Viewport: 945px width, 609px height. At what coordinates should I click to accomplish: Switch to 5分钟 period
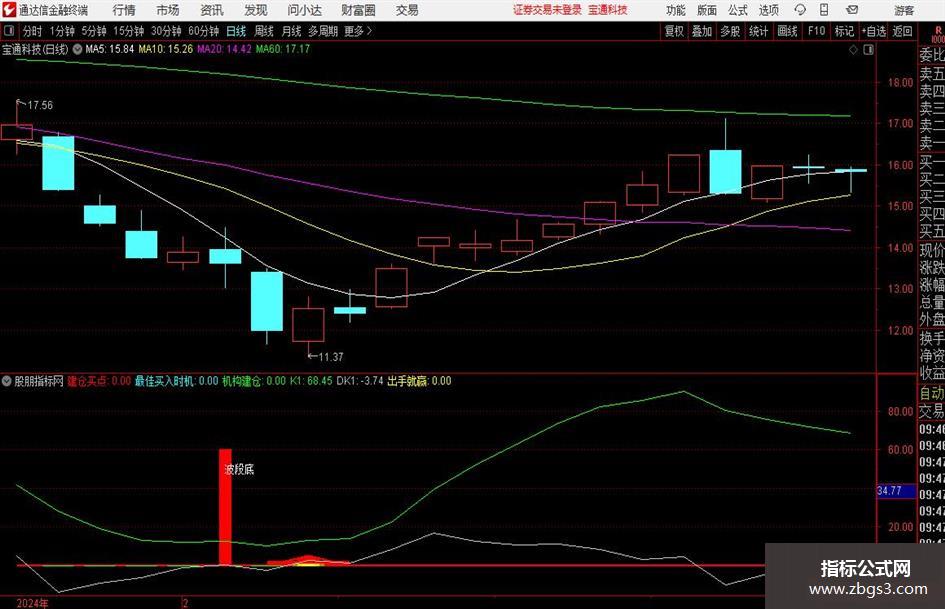pyautogui.click(x=93, y=31)
